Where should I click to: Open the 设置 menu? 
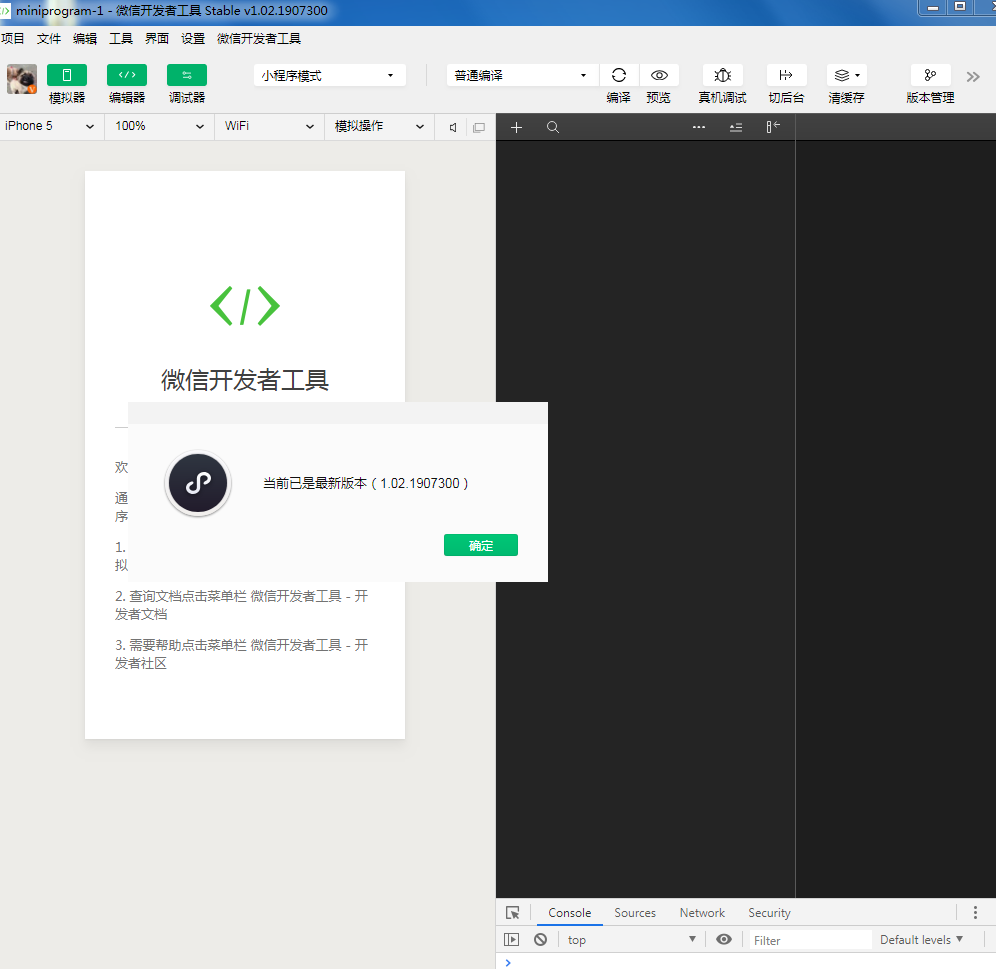click(x=193, y=39)
